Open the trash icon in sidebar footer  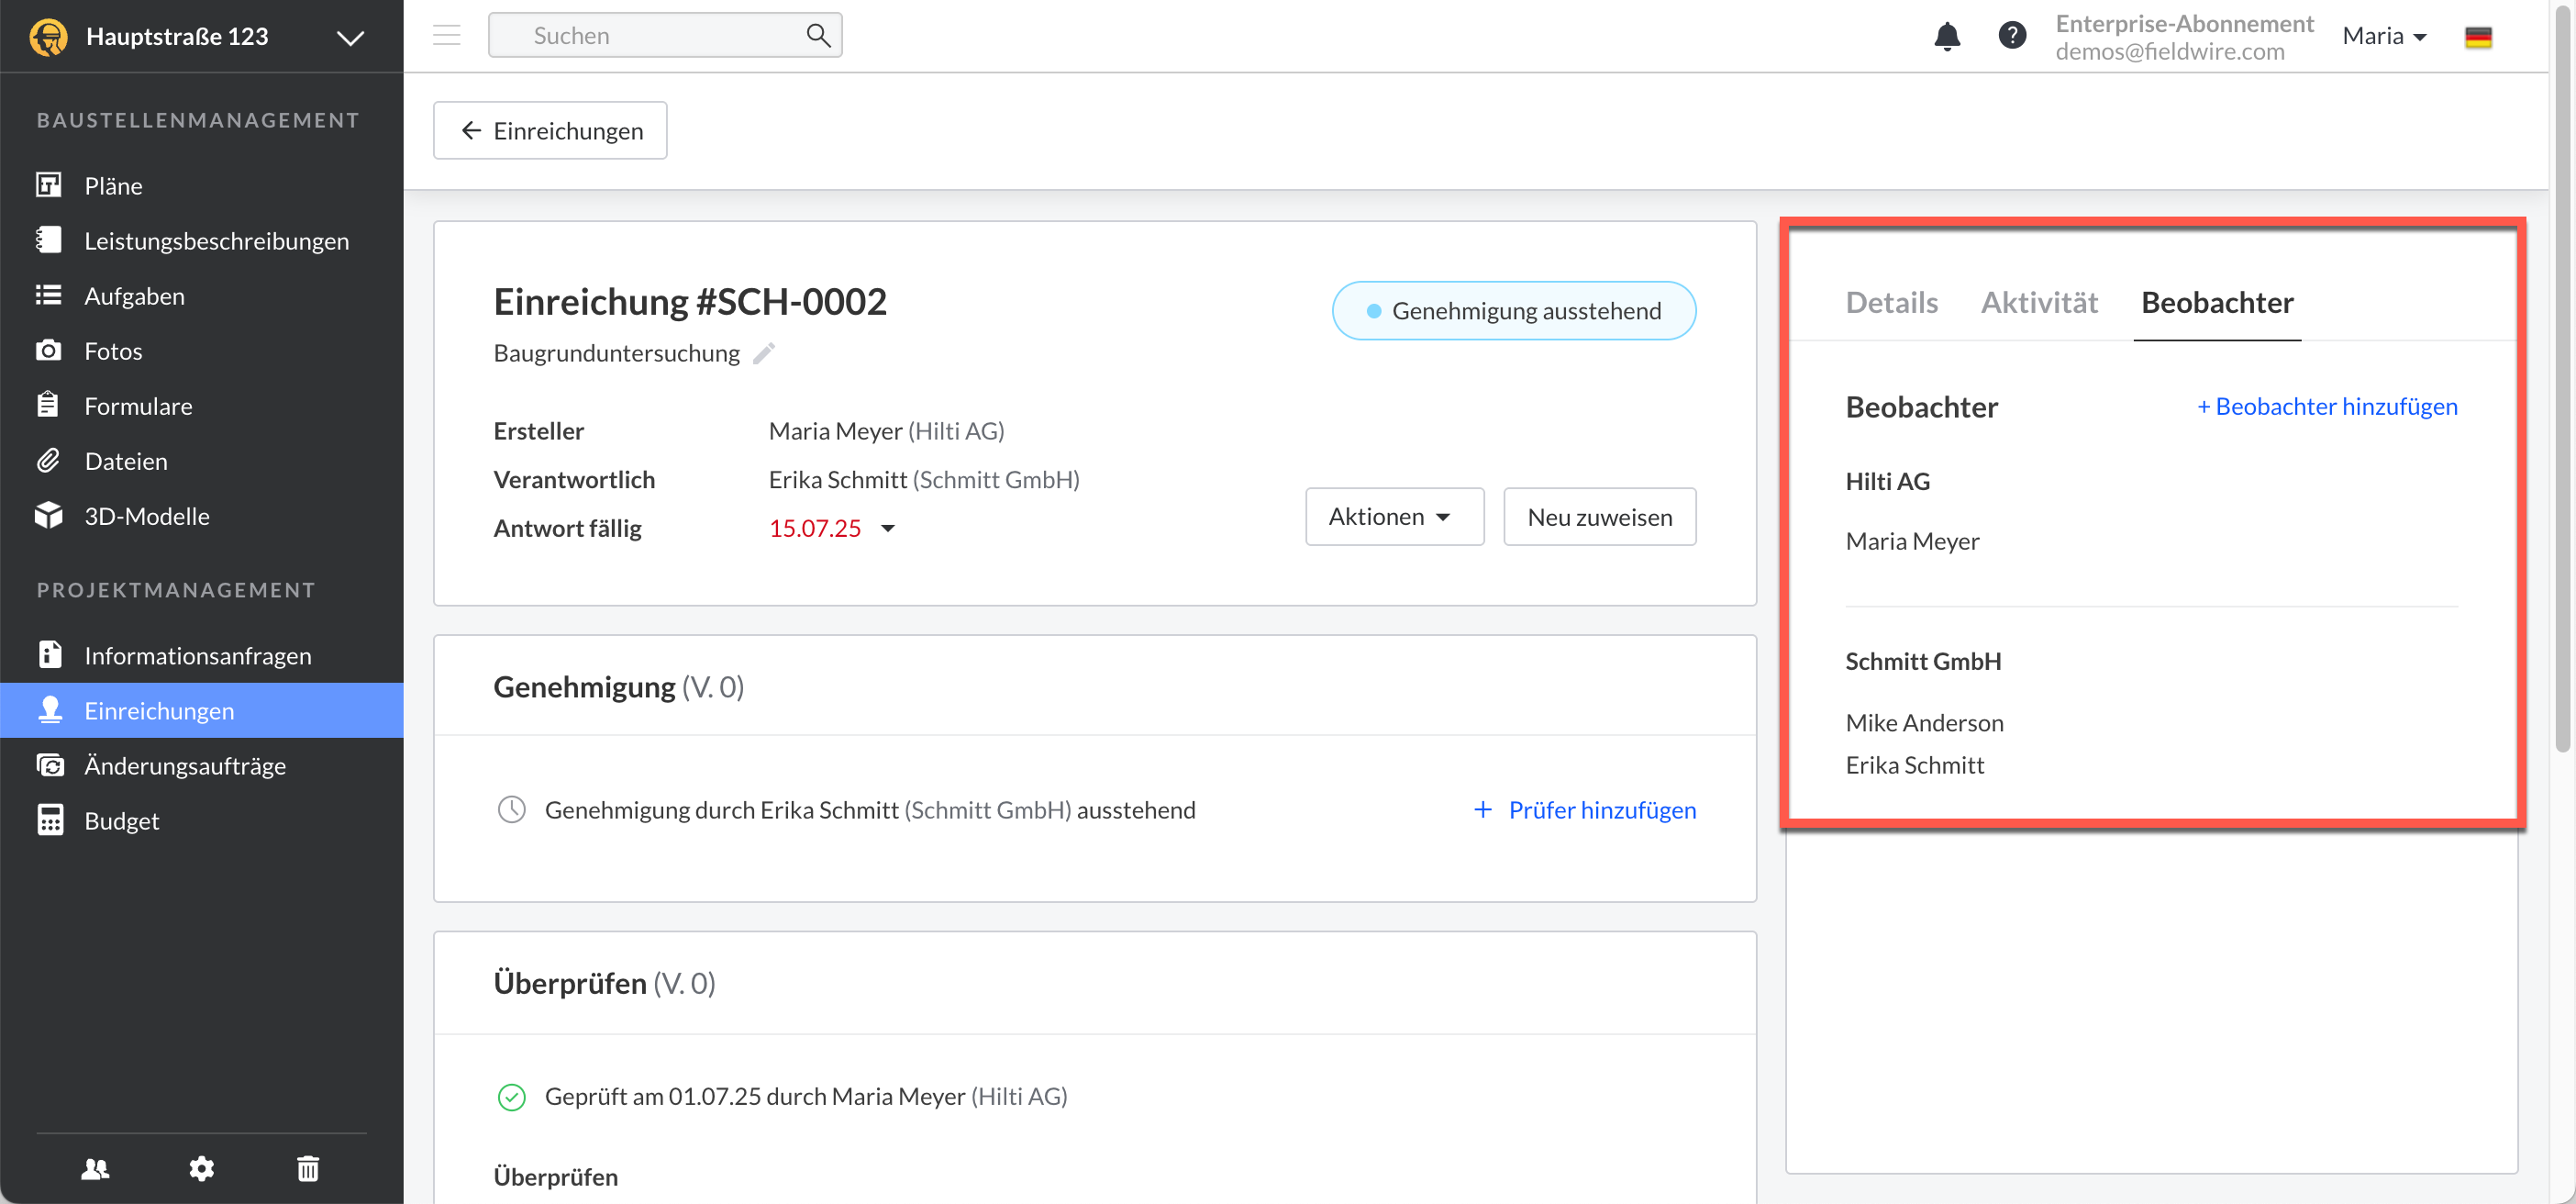tap(308, 1168)
